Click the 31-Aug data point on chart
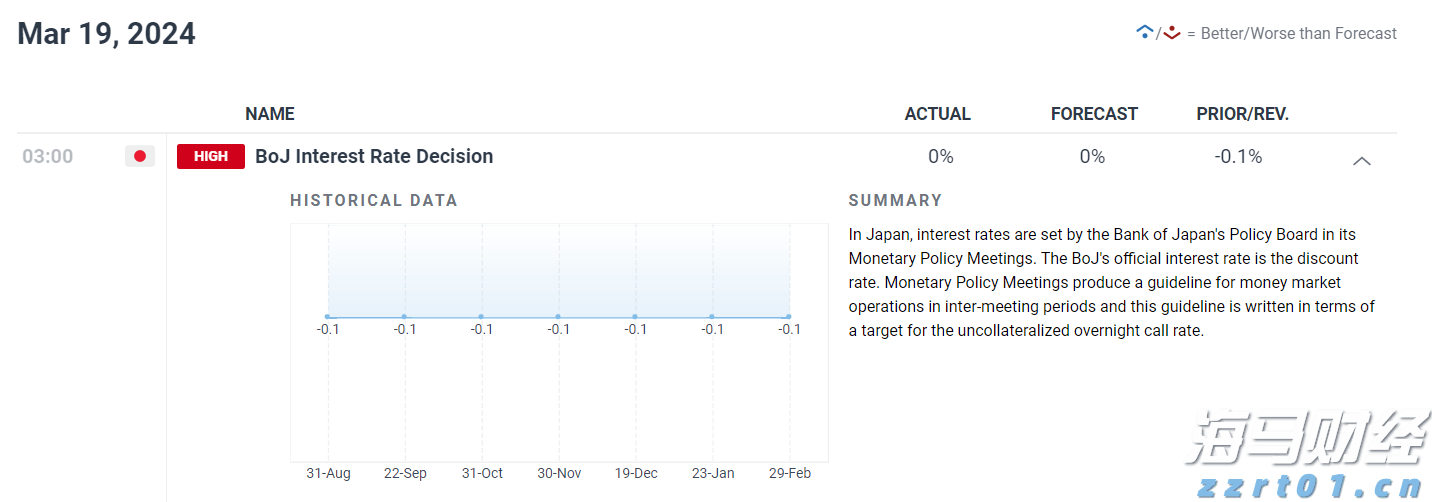The width and height of the screenshot is (1432, 502). tap(328, 317)
